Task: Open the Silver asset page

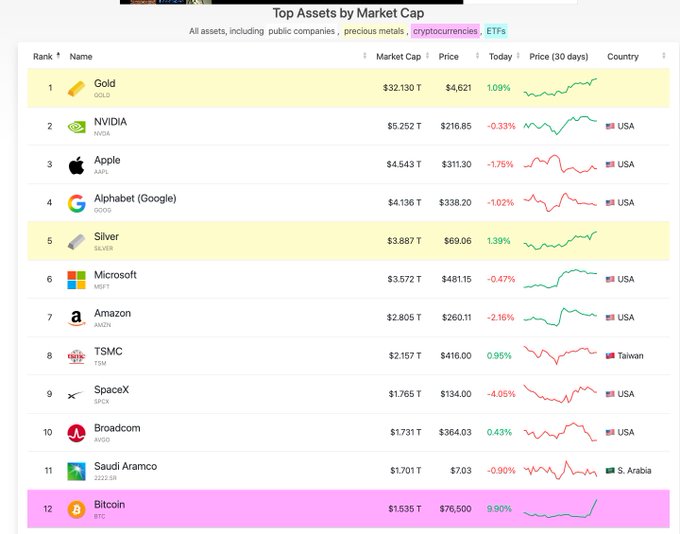Action: click(106, 236)
